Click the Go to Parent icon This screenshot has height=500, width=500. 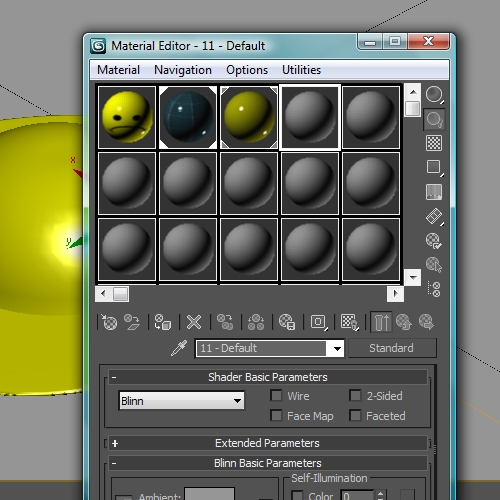click(x=404, y=322)
